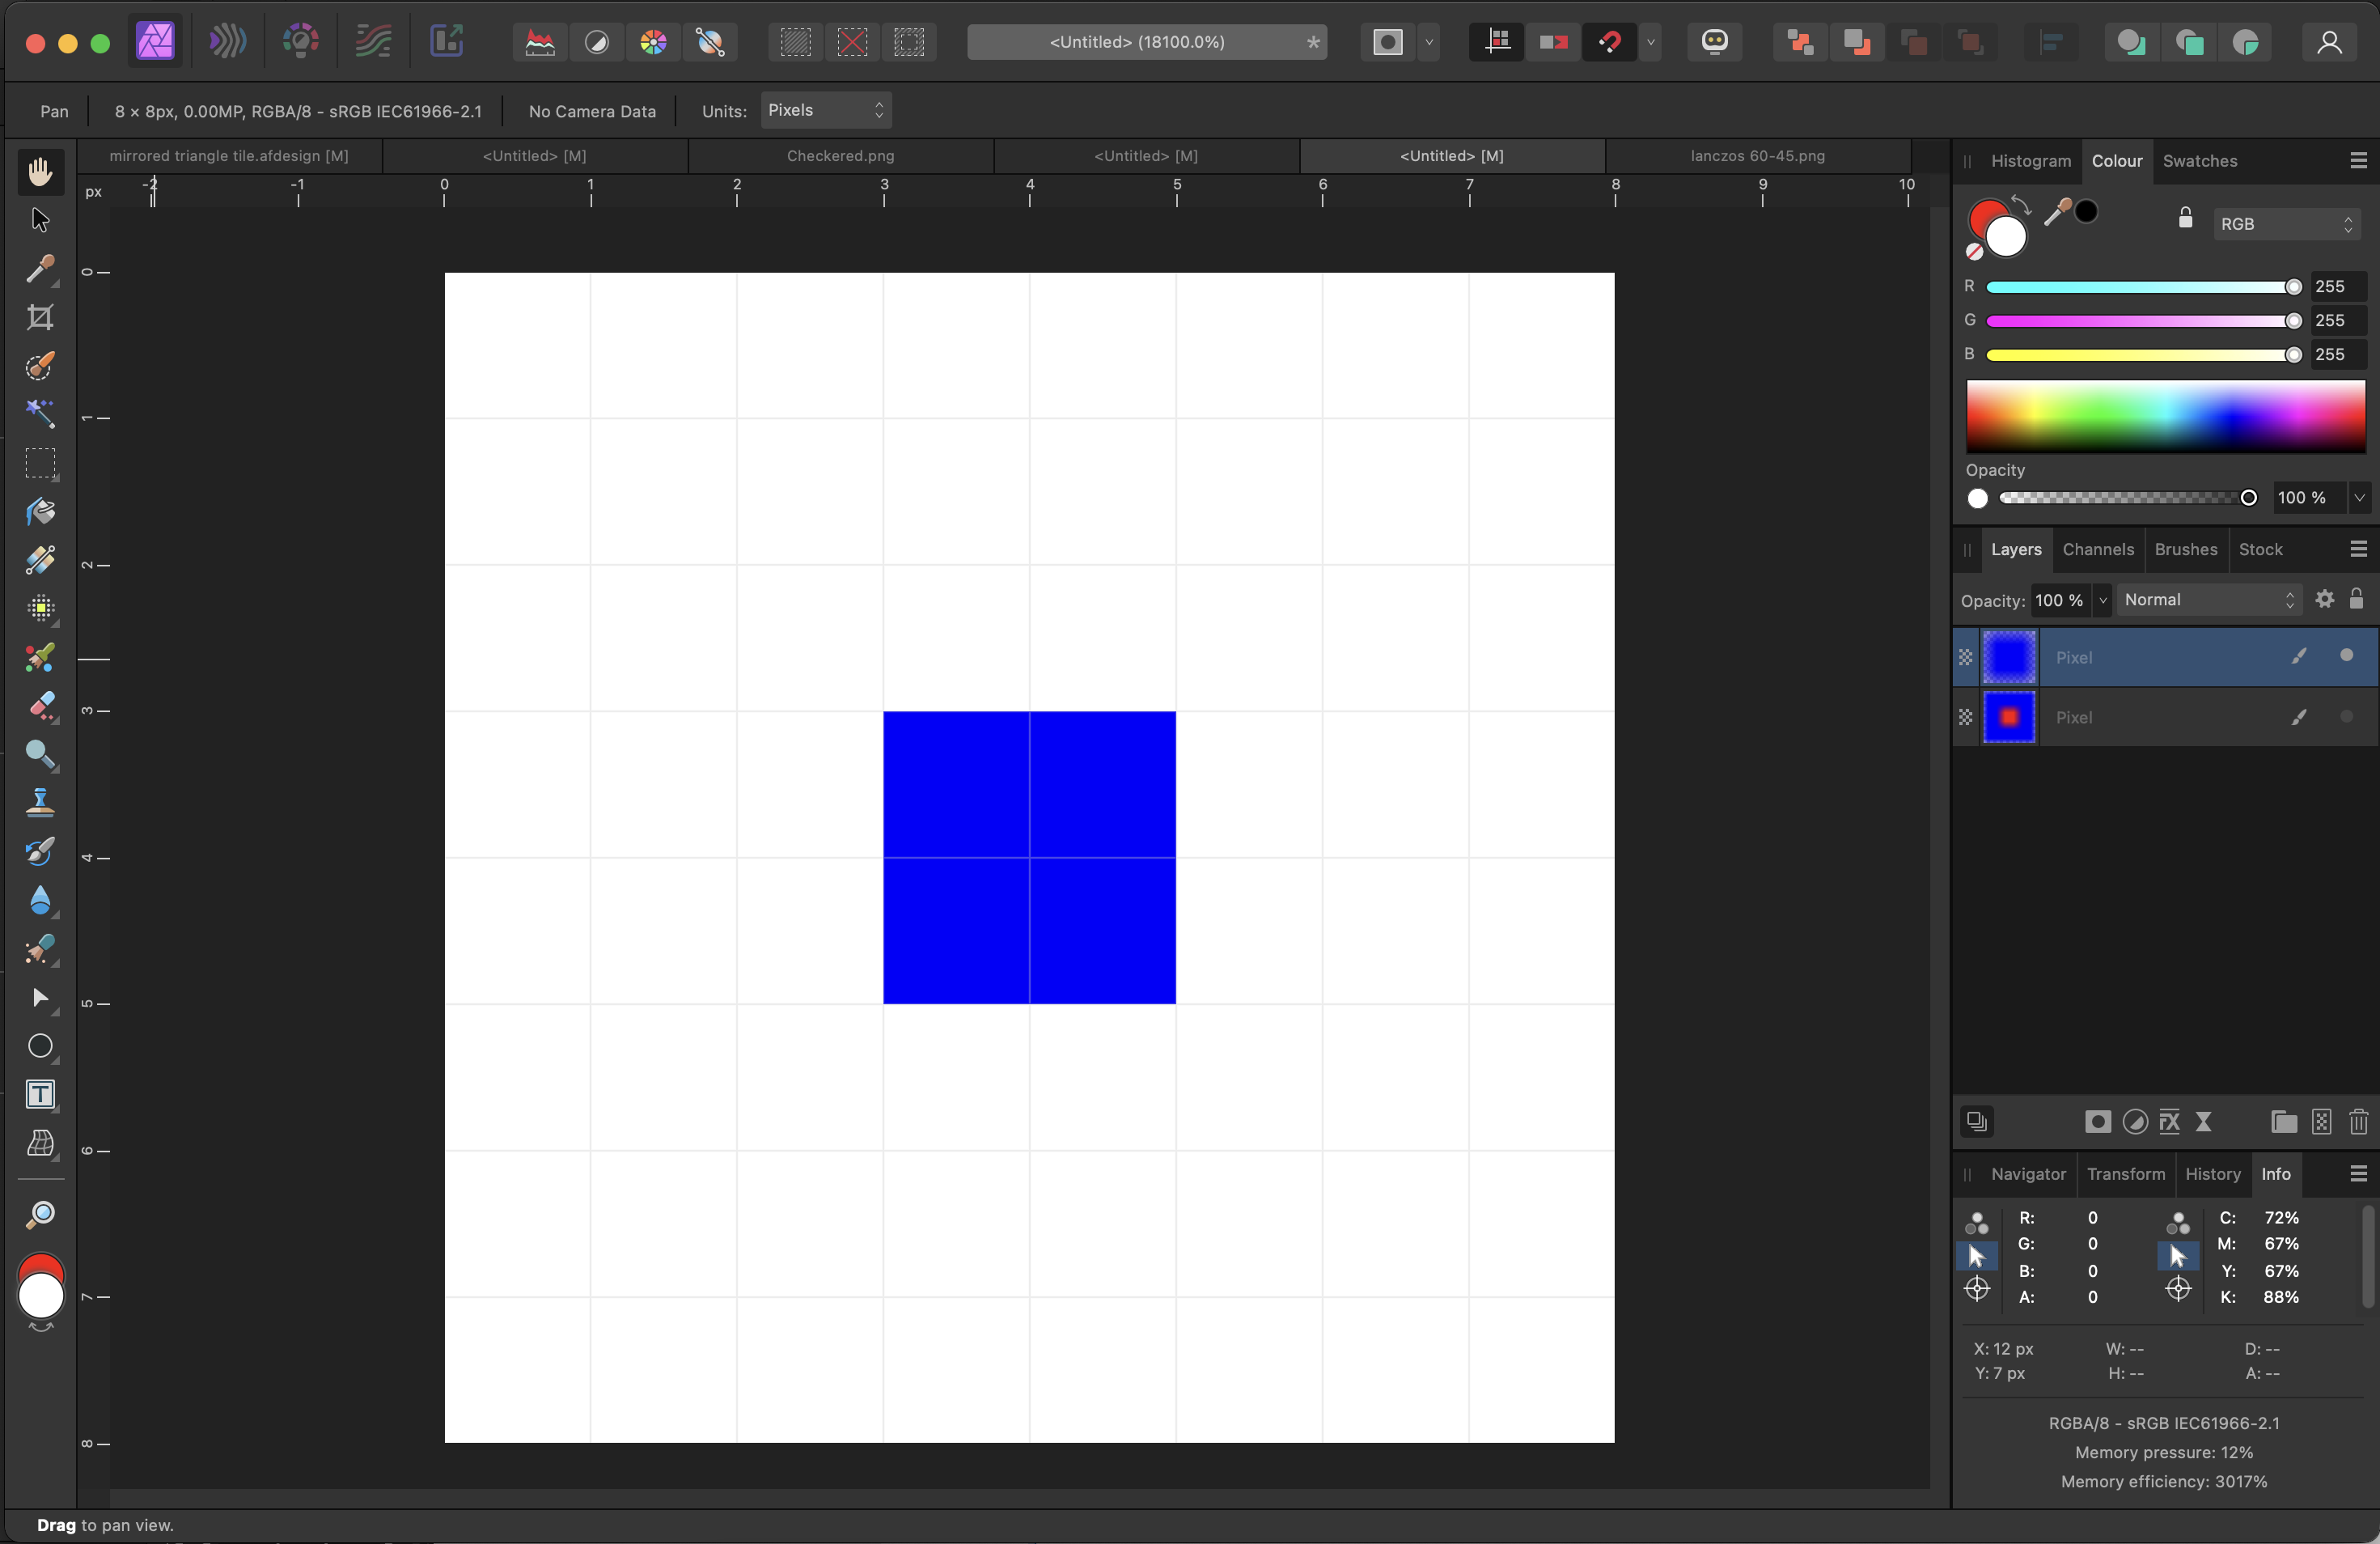The image size is (2380, 1544).
Task: Apply Auto Colours from toolbar
Action: point(653,42)
